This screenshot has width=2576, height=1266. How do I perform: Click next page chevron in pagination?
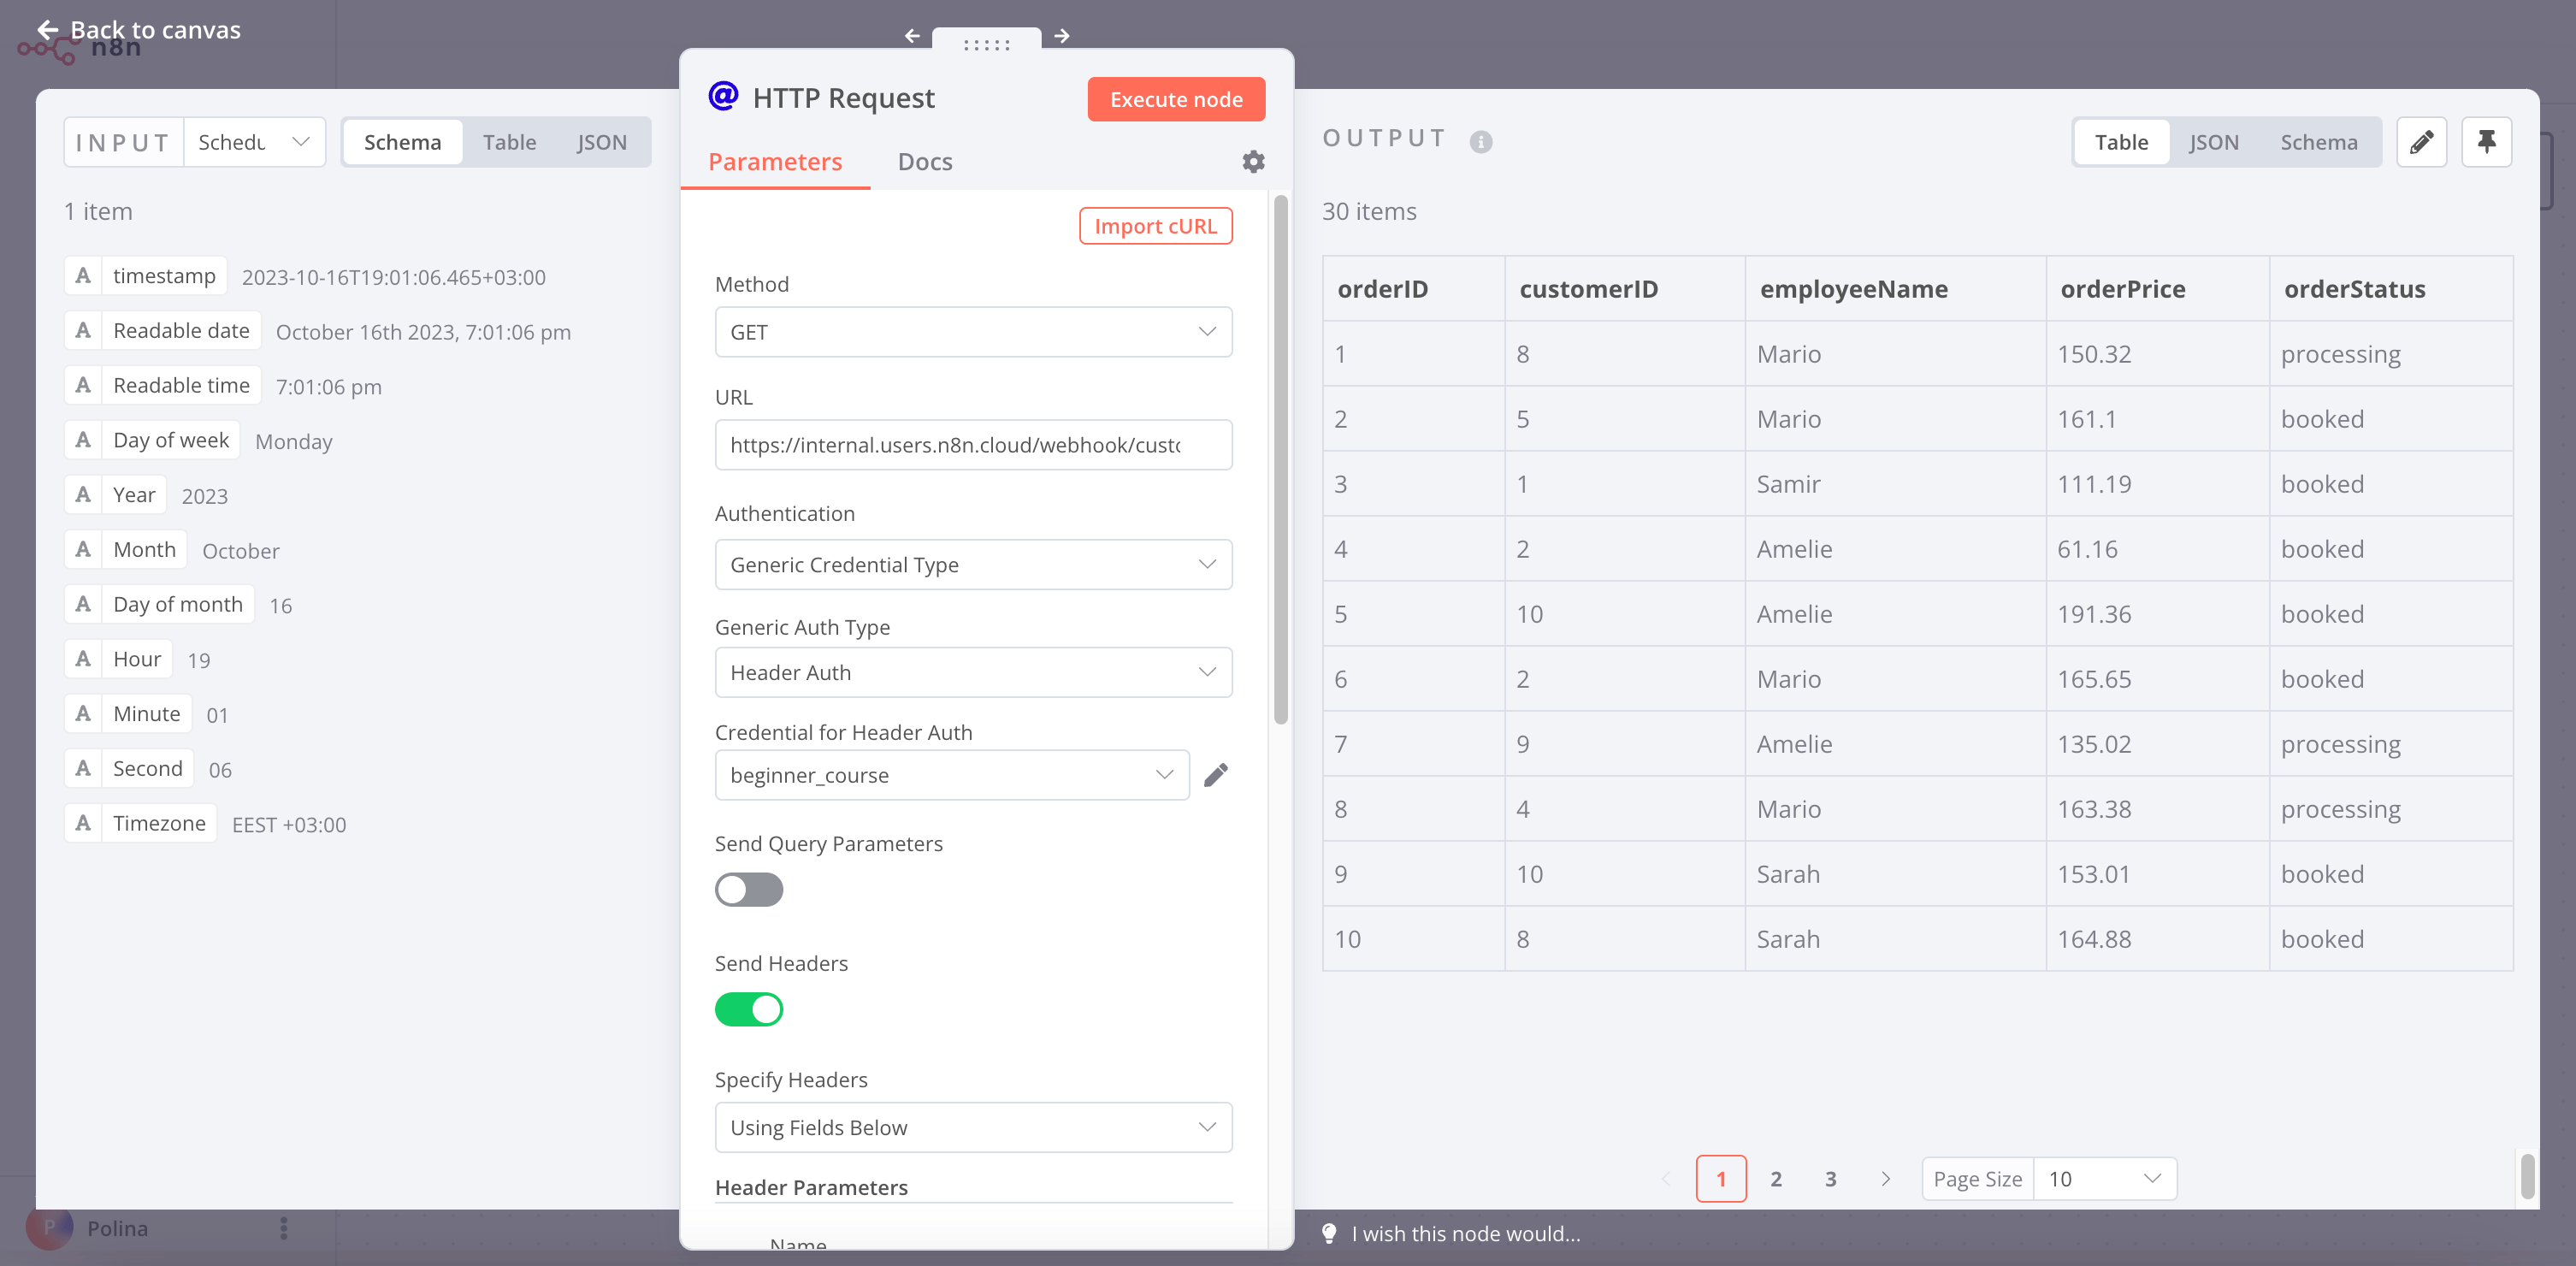1885,1178
